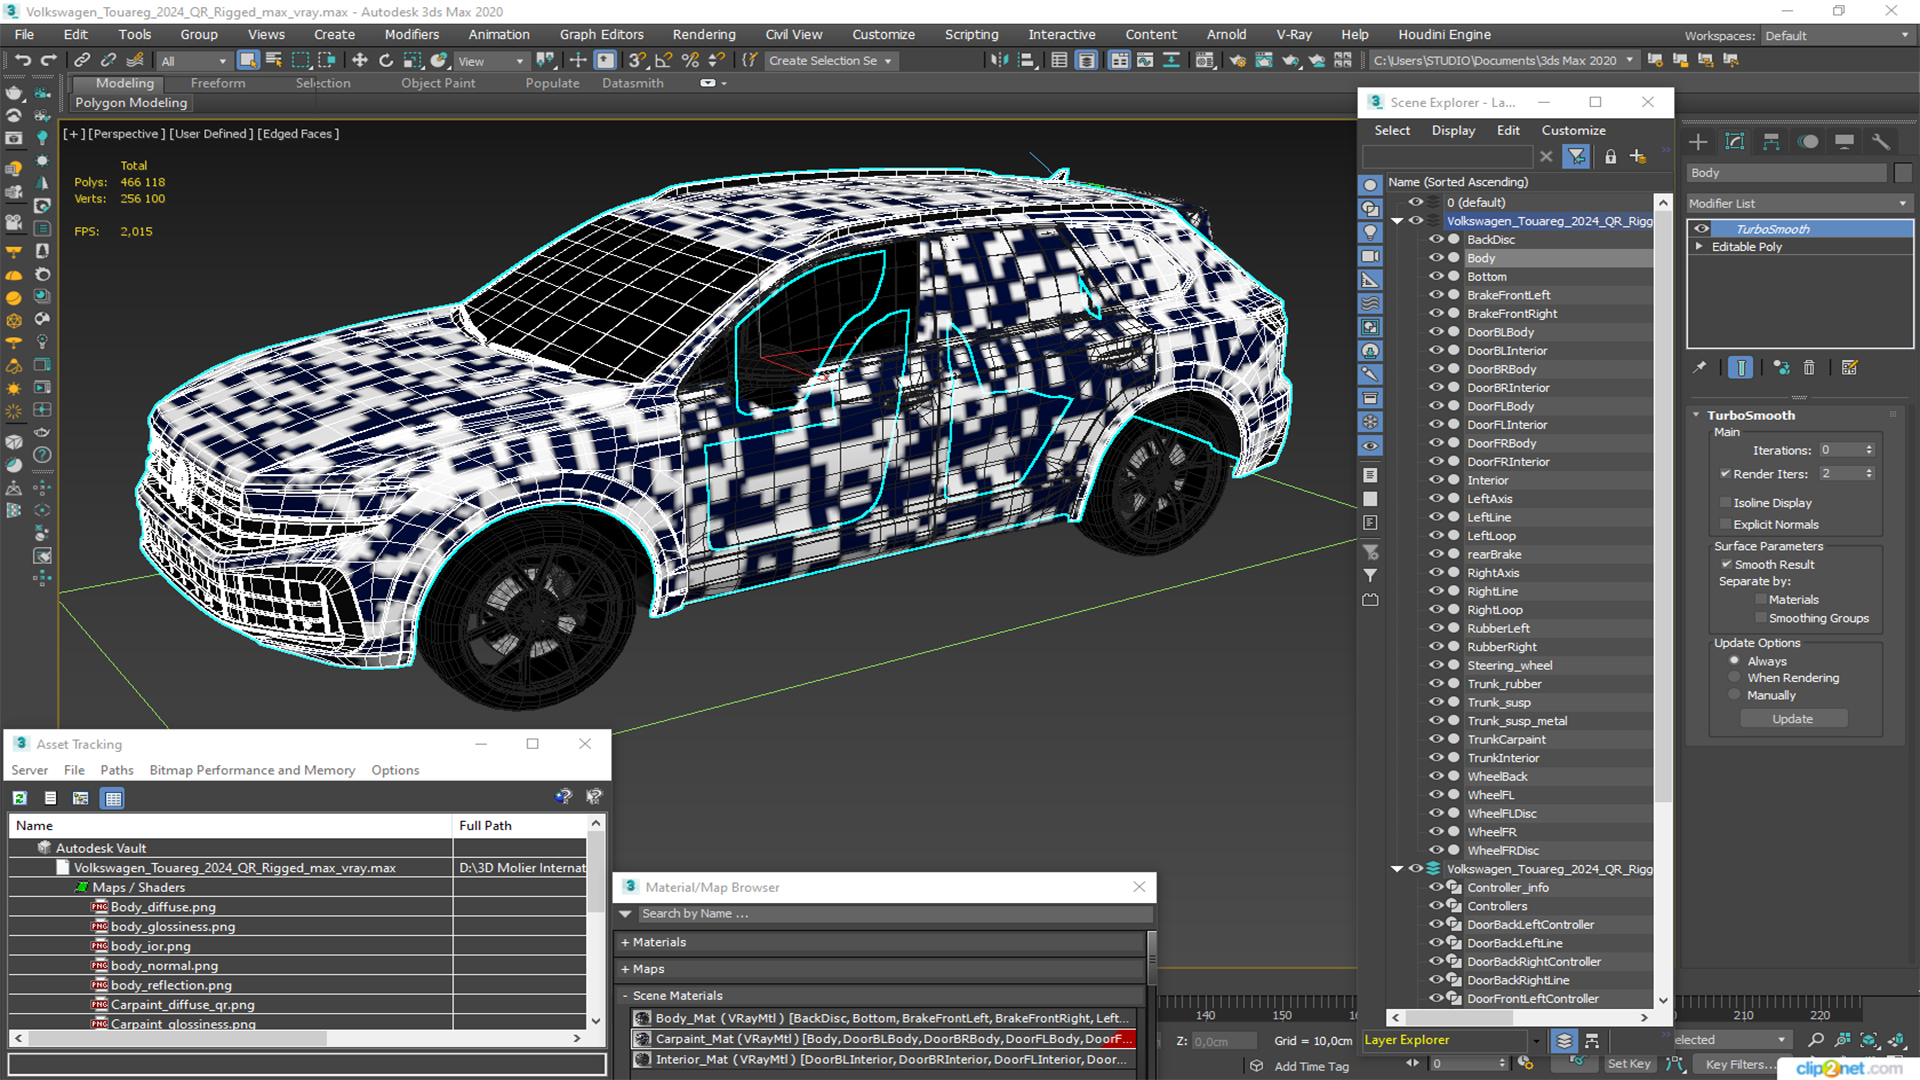Click the Mirror tool icon

point(999,61)
